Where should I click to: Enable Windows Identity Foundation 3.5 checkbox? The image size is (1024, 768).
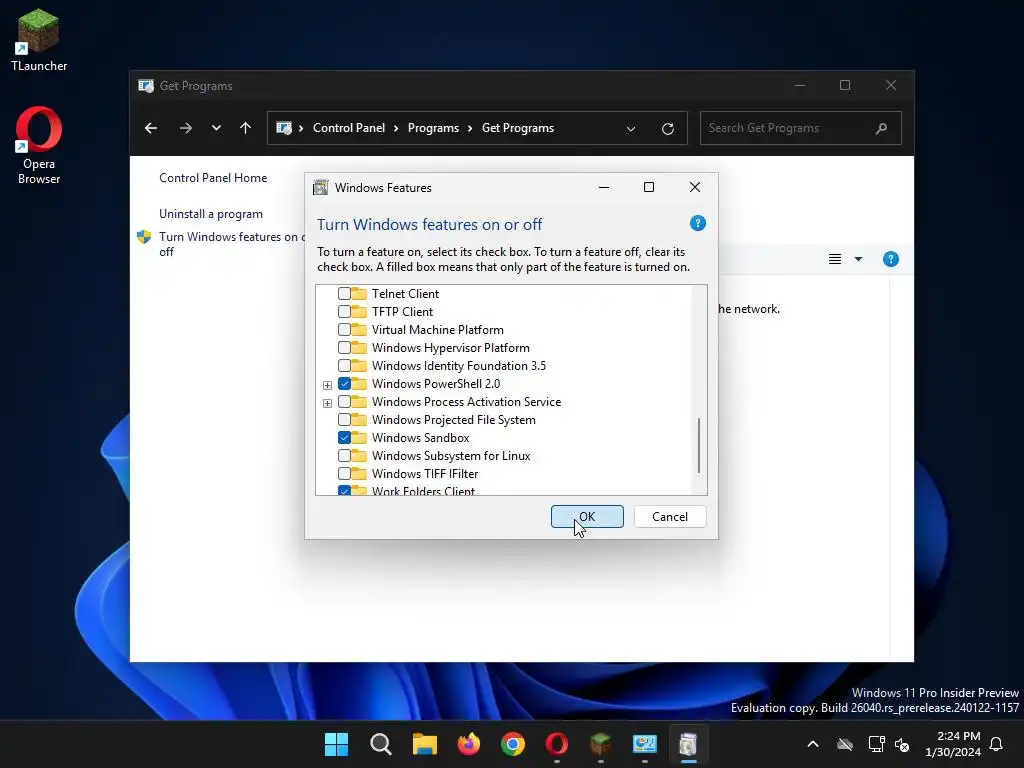(x=344, y=366)
